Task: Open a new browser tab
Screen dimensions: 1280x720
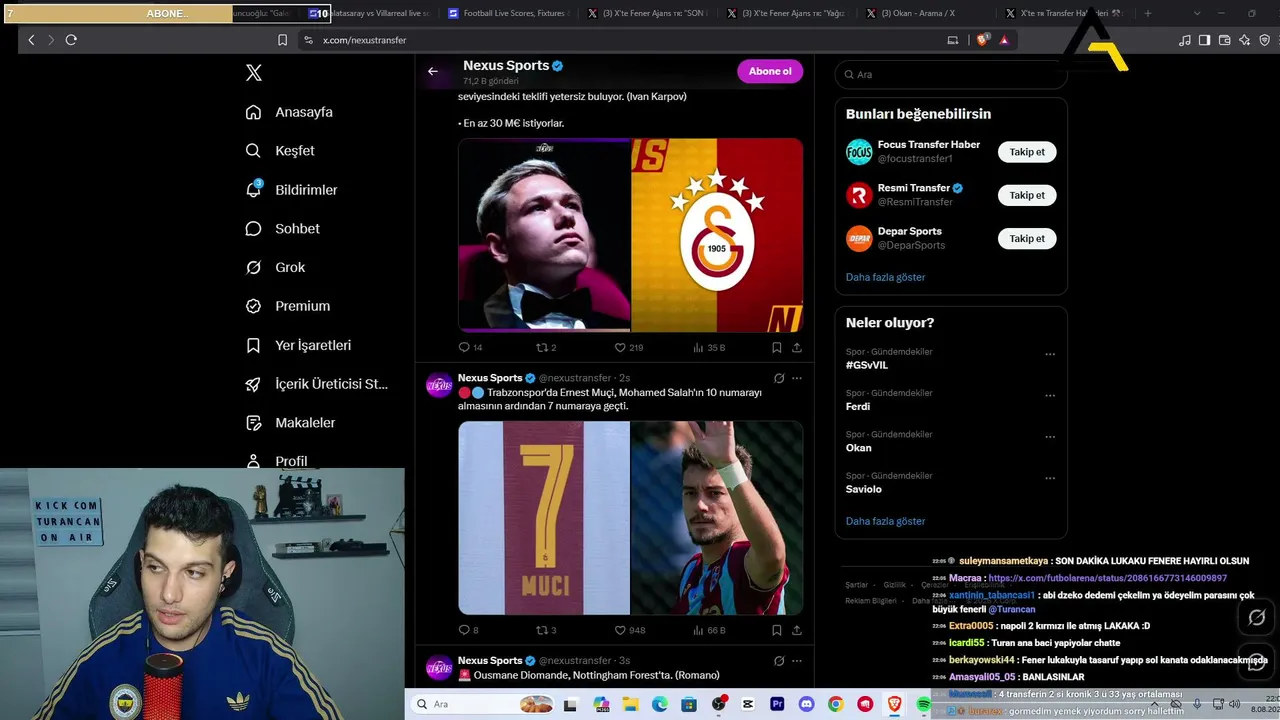Action: click(x=1147, y=13)
